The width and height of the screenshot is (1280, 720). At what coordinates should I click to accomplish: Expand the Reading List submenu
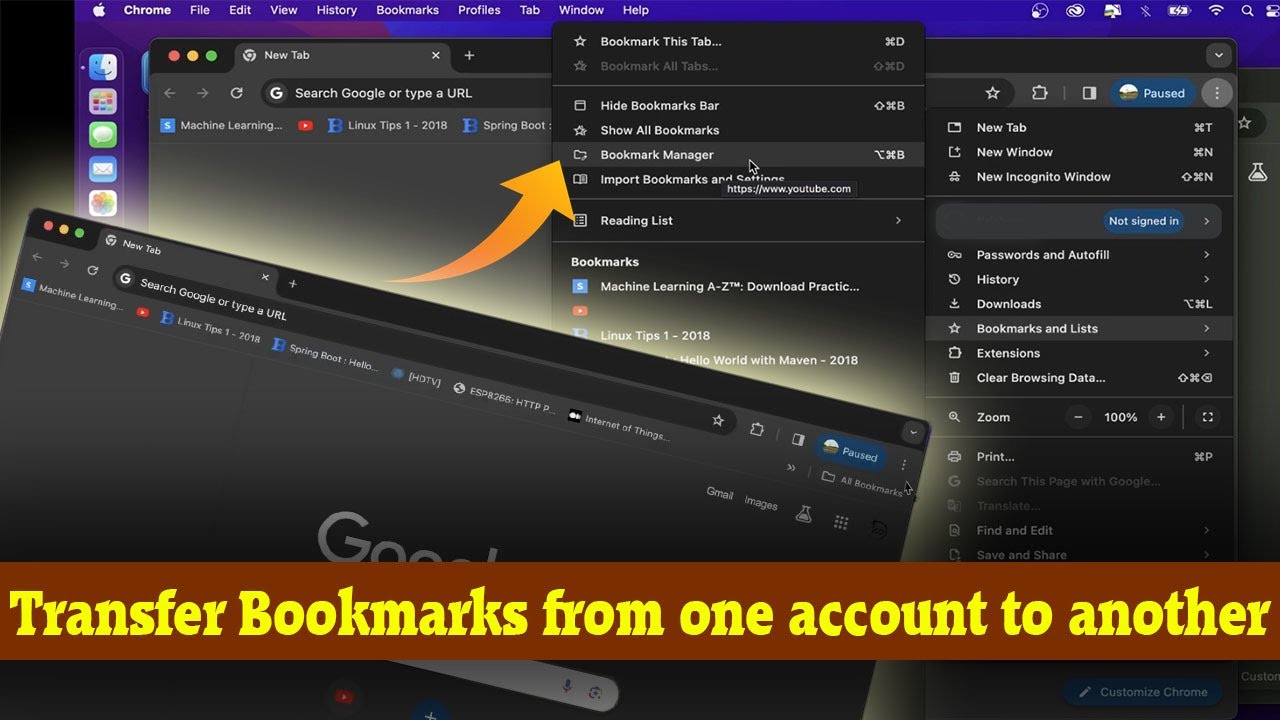click(738, 220)
